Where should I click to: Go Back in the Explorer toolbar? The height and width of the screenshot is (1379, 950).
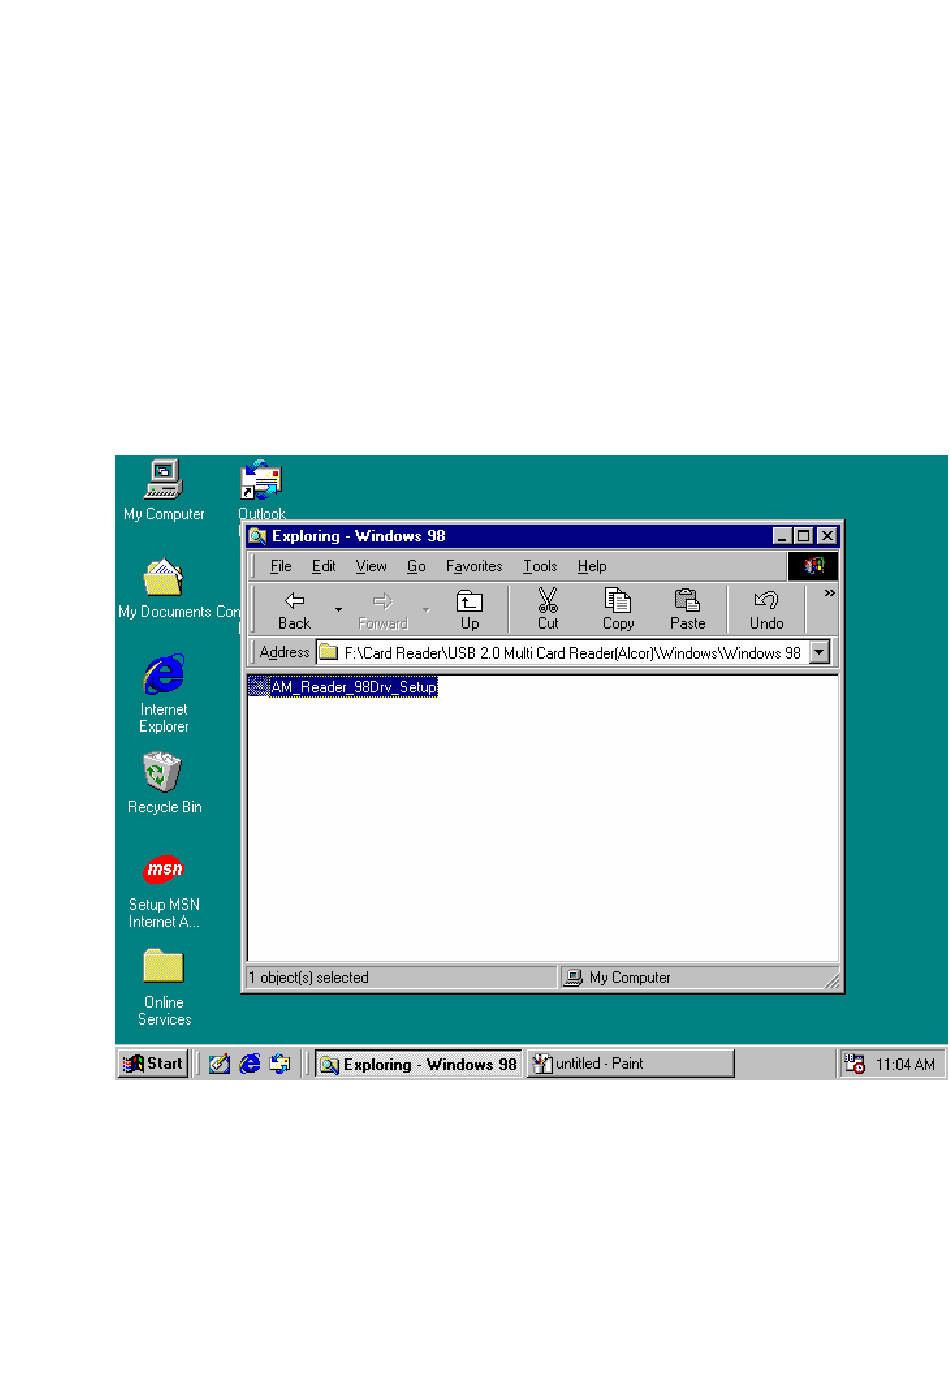pos(294,610)
